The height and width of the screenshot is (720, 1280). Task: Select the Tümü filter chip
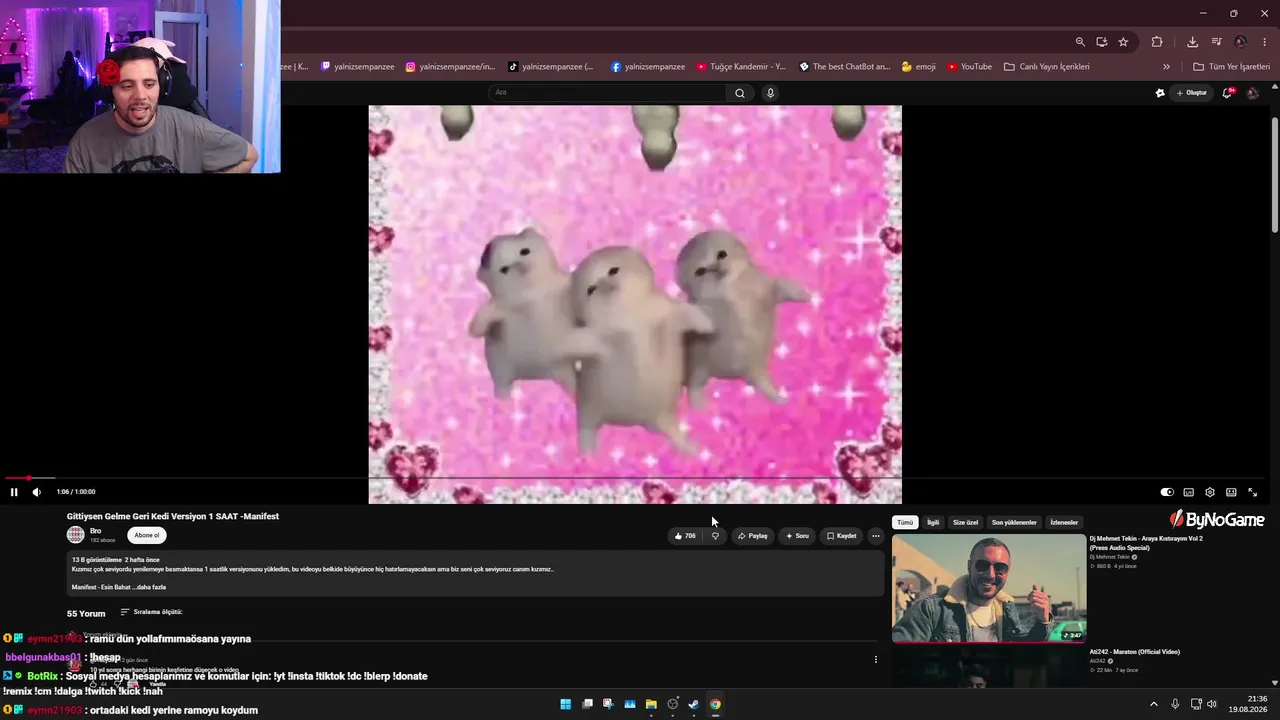(x=905, y=522)
